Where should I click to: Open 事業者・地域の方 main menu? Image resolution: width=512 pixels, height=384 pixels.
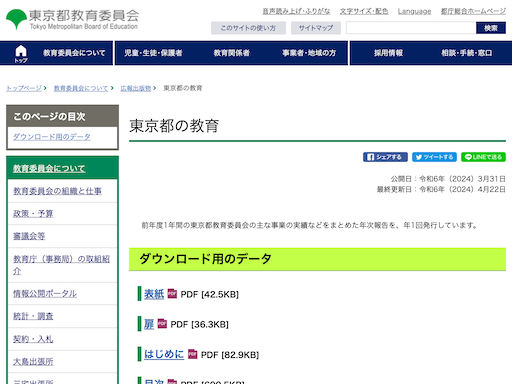[309, 53]
